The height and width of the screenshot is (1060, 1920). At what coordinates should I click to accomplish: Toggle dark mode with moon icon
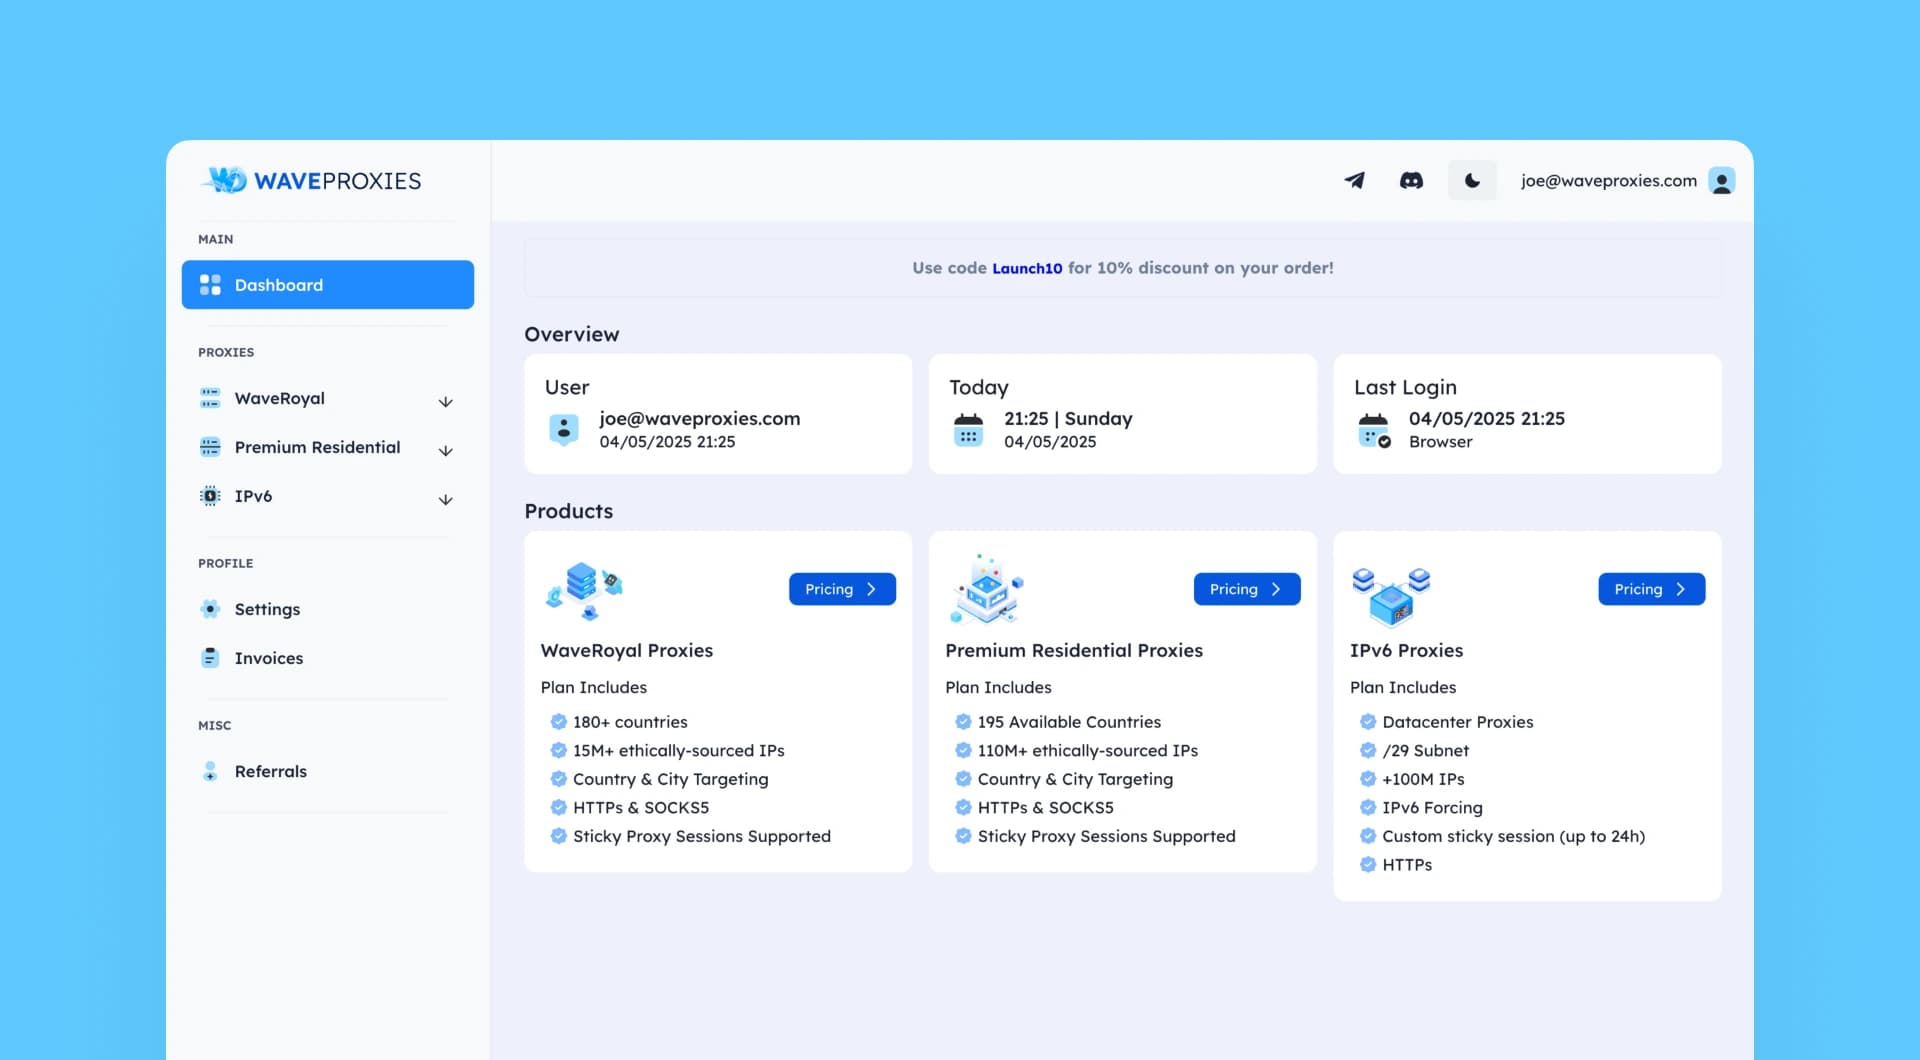(x=1472, y=181)
